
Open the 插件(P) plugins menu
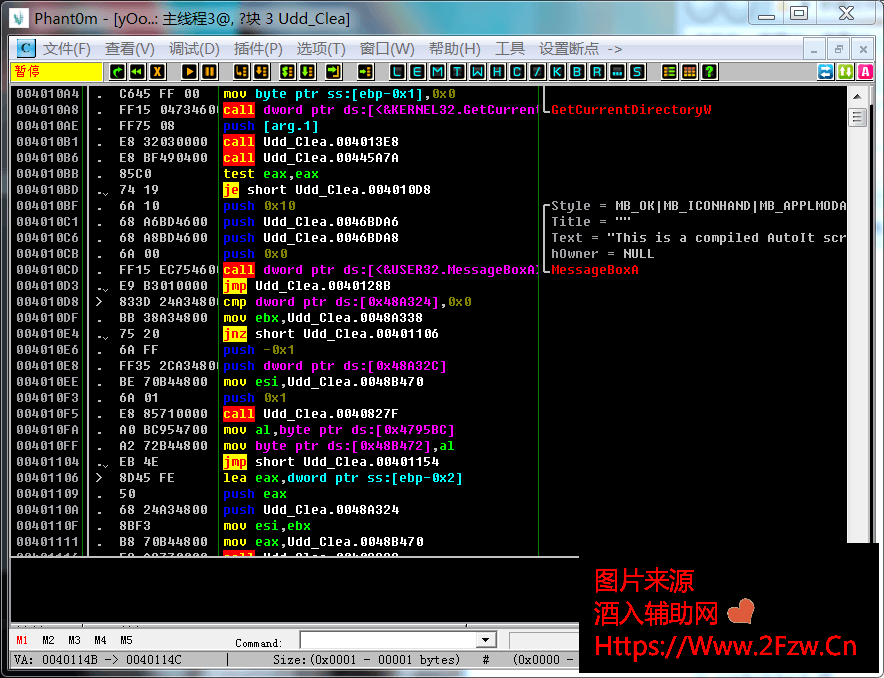pos(258,48)
